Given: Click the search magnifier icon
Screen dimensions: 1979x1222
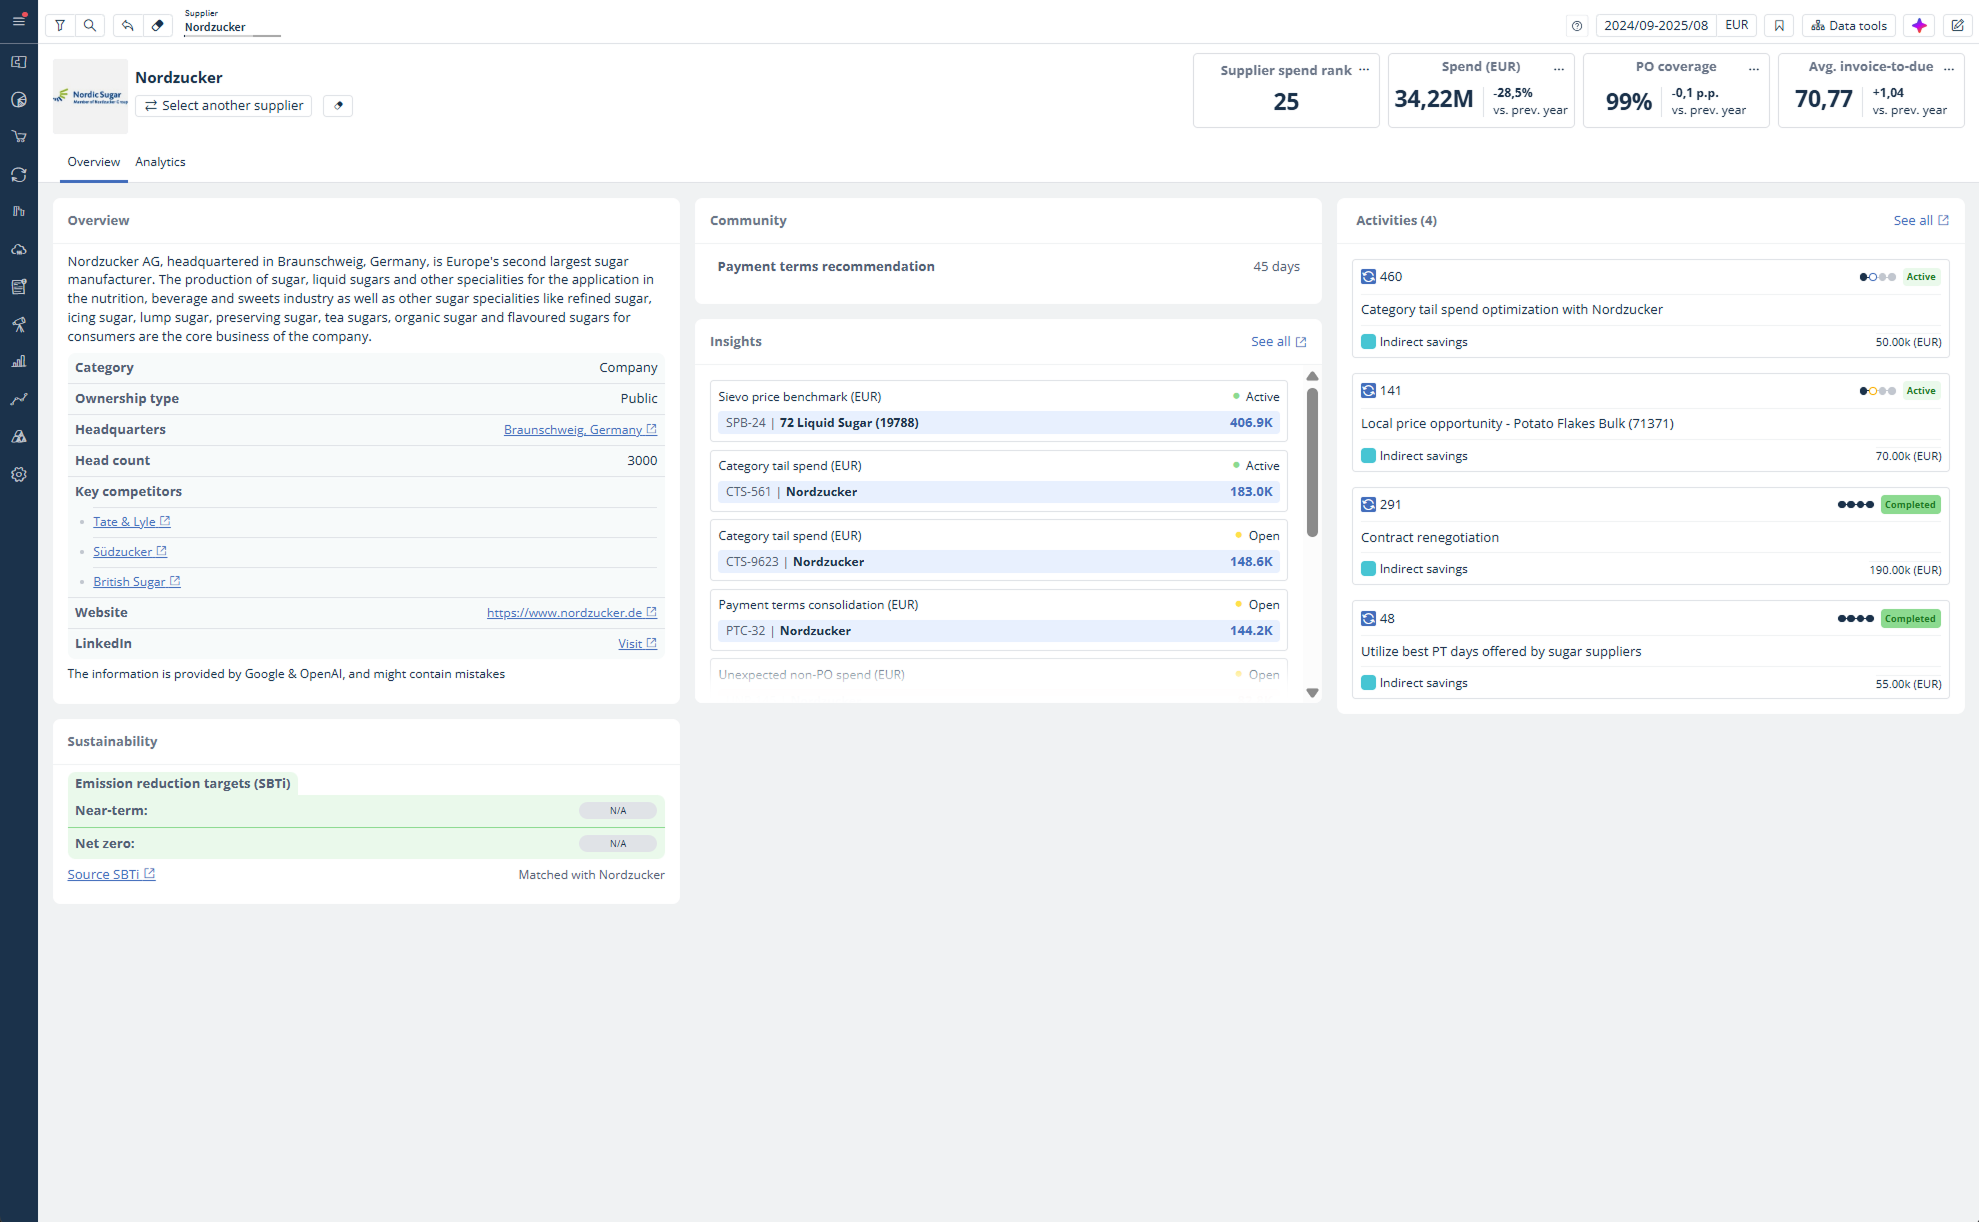Looking at the screenshot, I should 90,26.
